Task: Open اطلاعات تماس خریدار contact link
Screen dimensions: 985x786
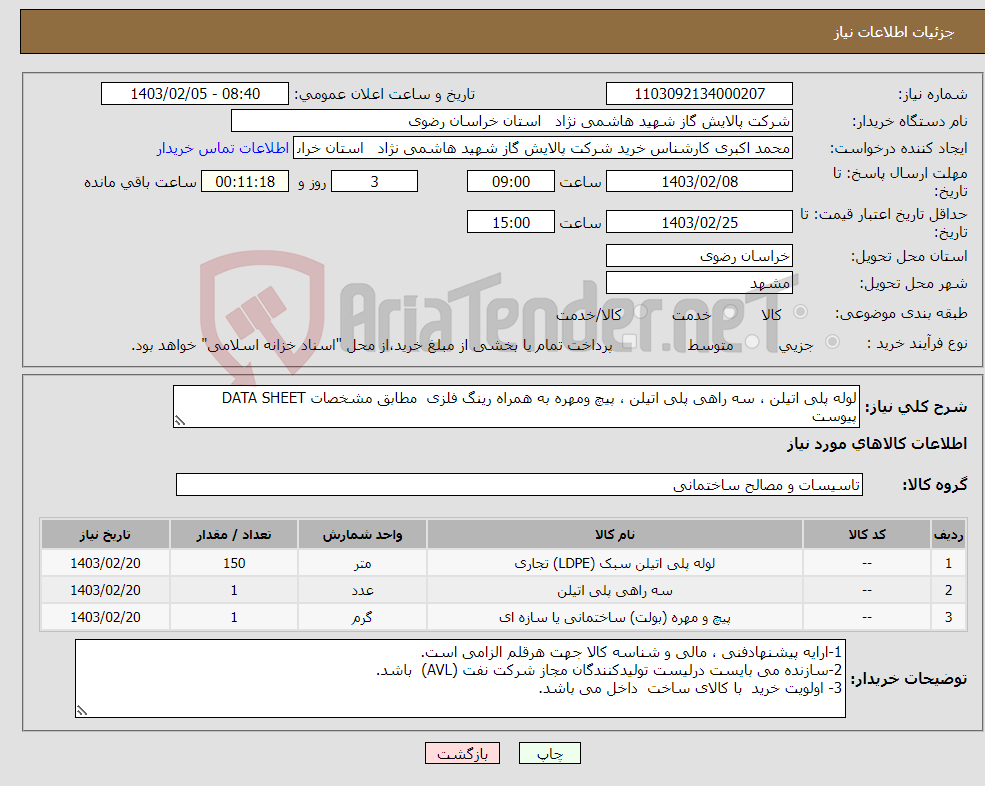Action: pyautogui.click(x=223, y=148)
